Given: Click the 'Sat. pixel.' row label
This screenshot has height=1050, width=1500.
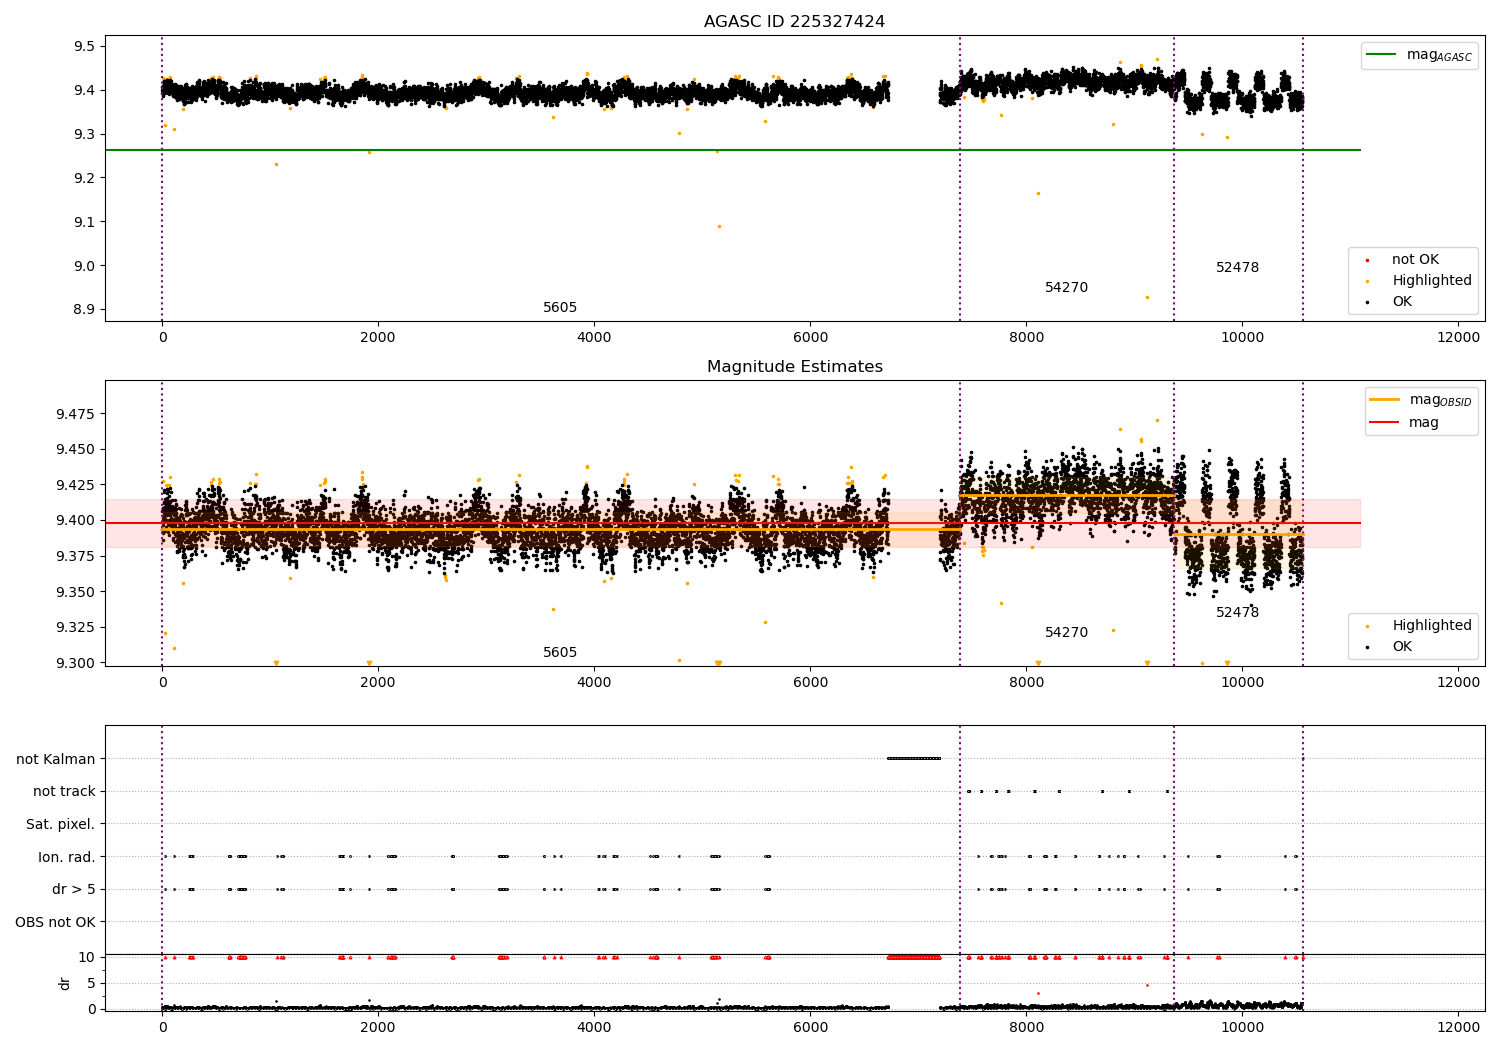Looking at the screenshot, I should 61,824.
